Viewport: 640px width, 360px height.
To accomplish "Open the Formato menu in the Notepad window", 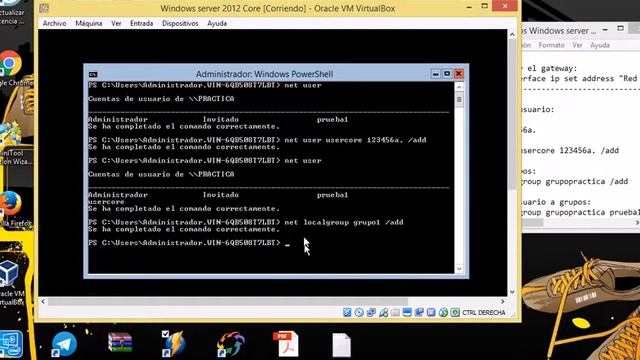I will click(x=551, y=45).
